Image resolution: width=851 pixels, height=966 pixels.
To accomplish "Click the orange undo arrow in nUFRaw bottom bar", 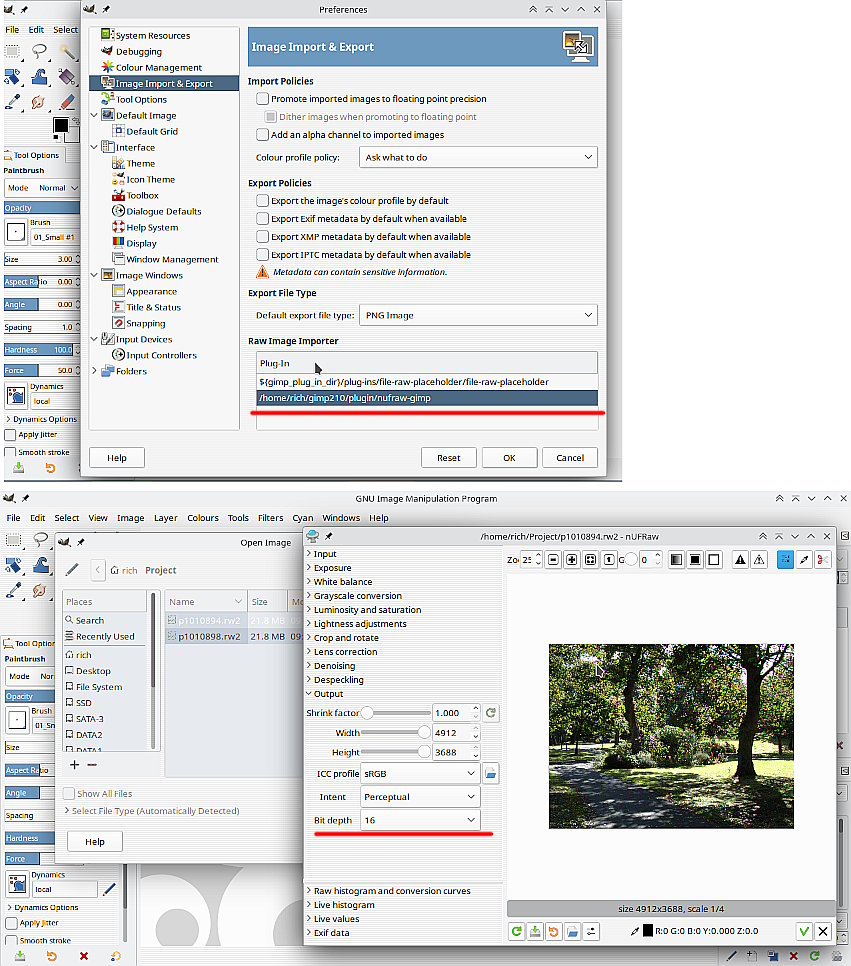I will [x=553, y=932].
